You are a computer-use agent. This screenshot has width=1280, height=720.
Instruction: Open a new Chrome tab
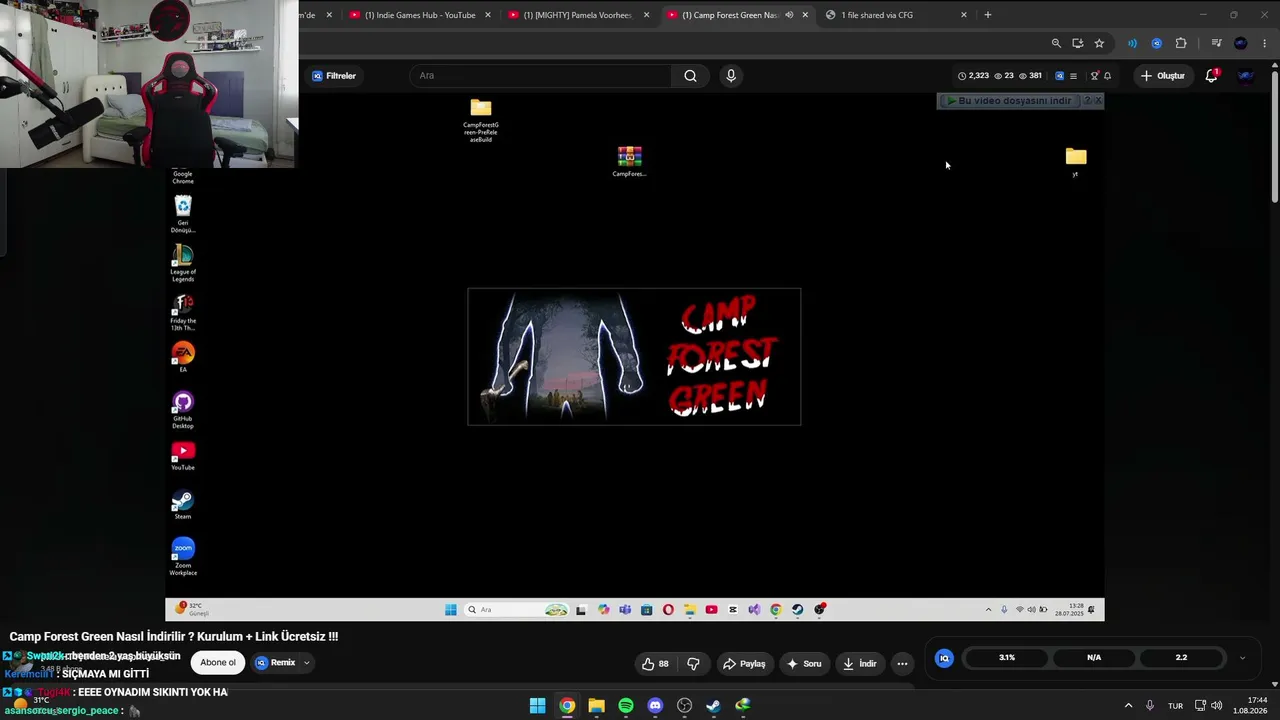point(988,15)
